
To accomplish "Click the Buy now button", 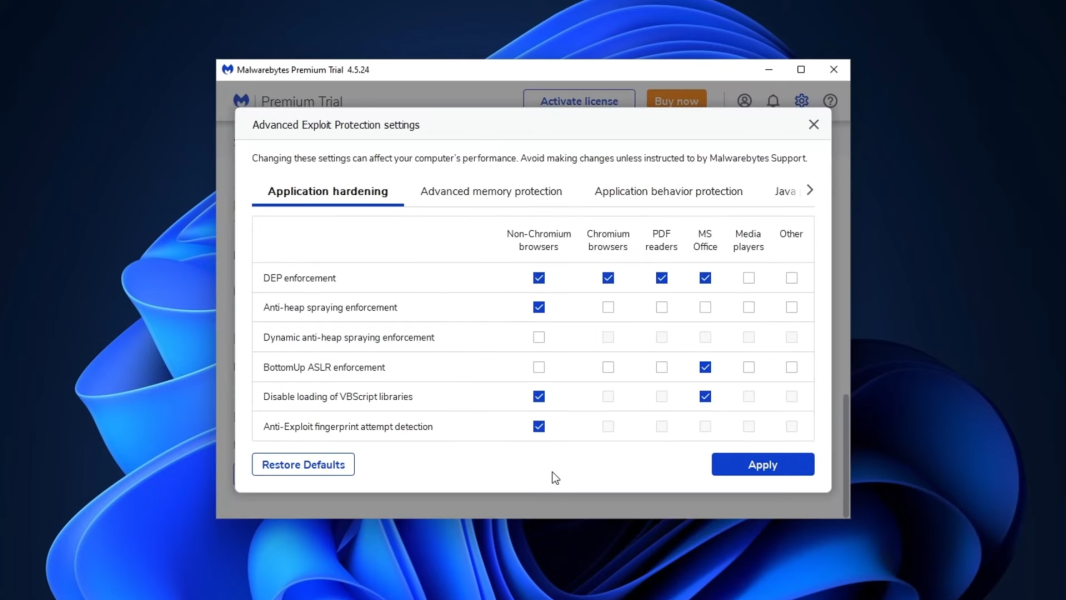I will [x=676, y=101].
